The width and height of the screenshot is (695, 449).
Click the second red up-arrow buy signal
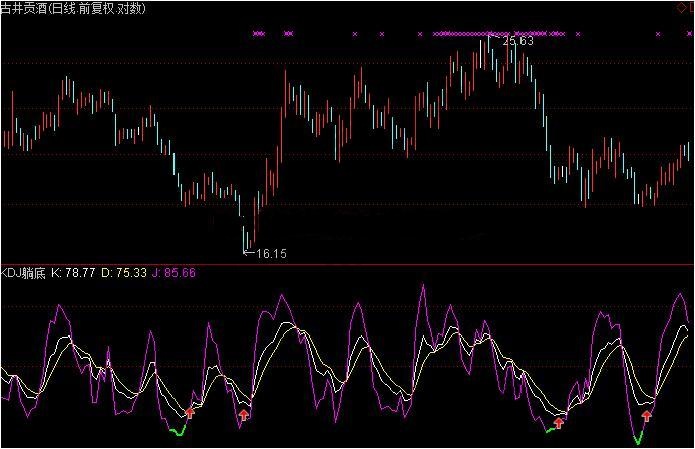click(243, 414)
